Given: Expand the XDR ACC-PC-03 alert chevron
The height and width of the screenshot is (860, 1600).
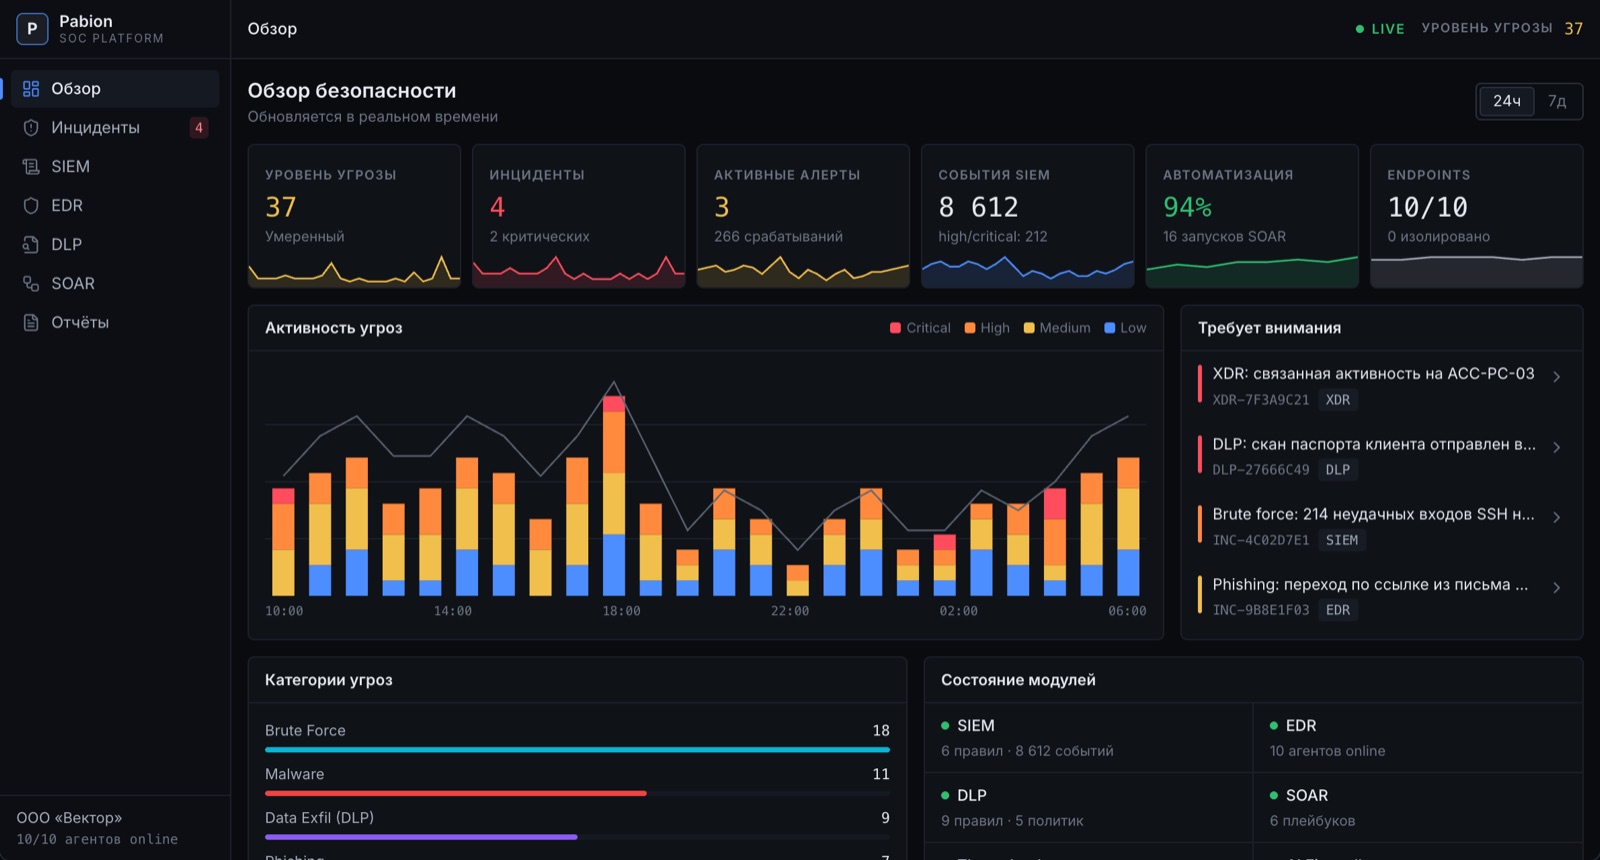Looking at the screenshot, I should (x=1556, y=377).
